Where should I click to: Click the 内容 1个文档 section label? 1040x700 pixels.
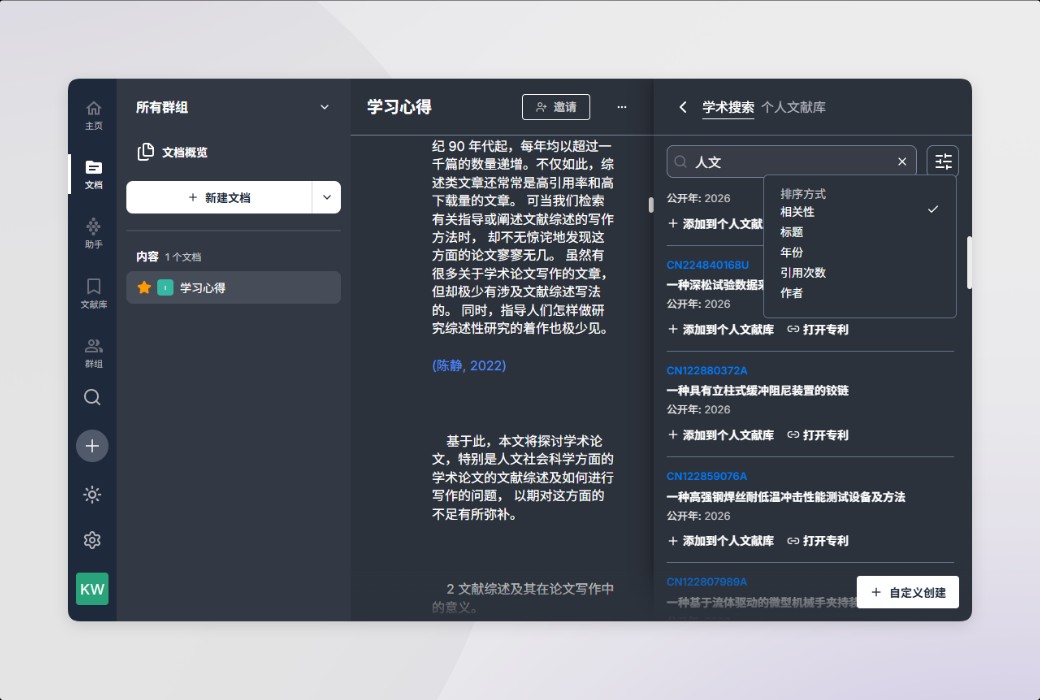pyautogui.click(x=168, y=256)
